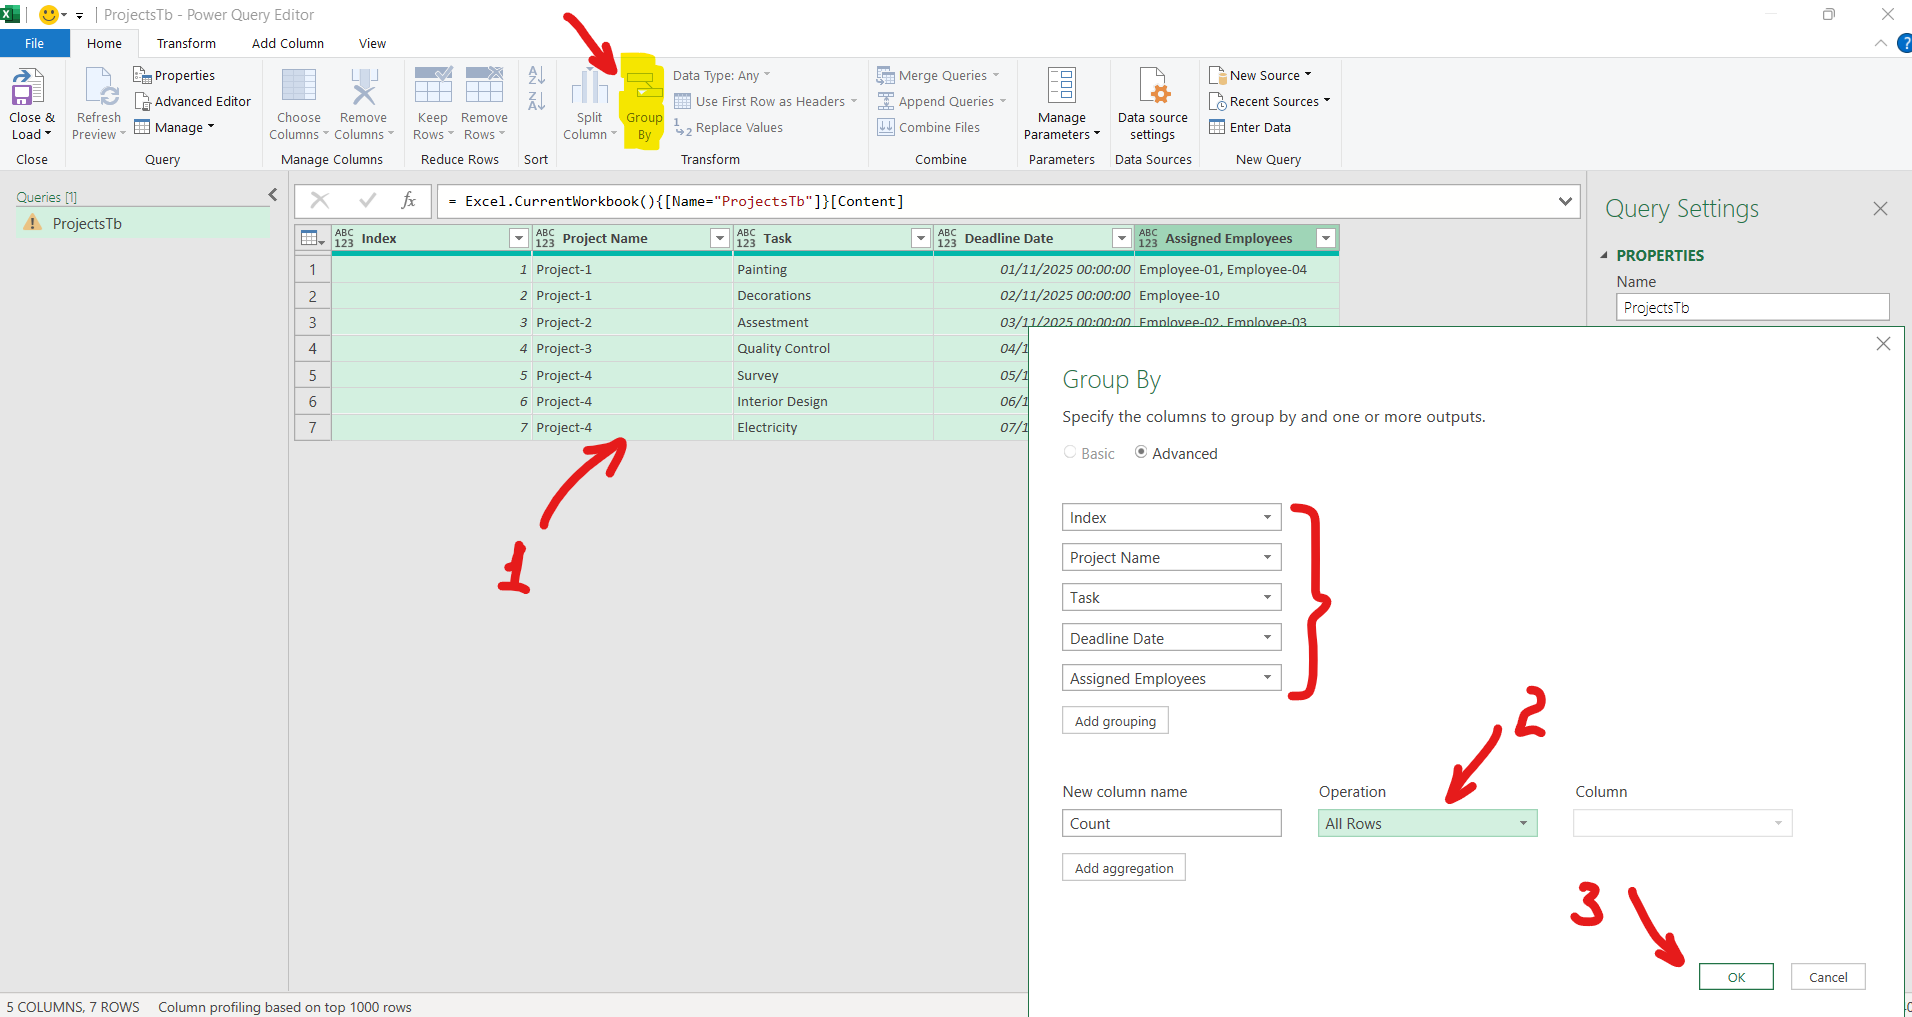1912x1017 pixels.
Task: Switch to the Add Column tab
Action: pos(288,43)
